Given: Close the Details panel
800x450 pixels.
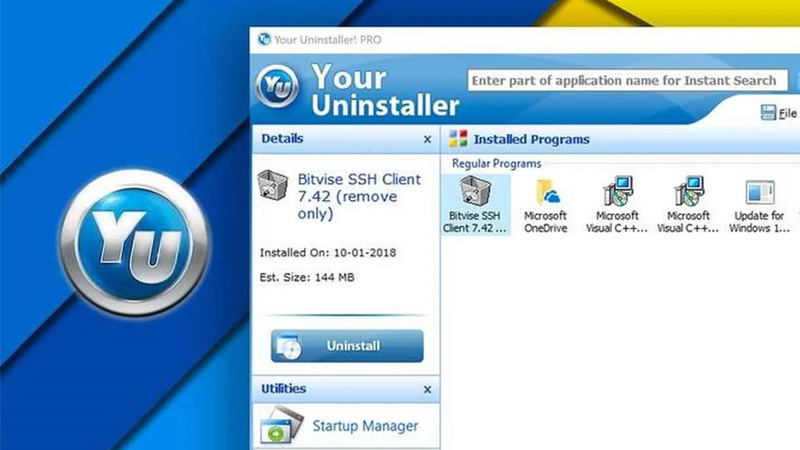Looking at the screenshot, I should click(428, 139).
